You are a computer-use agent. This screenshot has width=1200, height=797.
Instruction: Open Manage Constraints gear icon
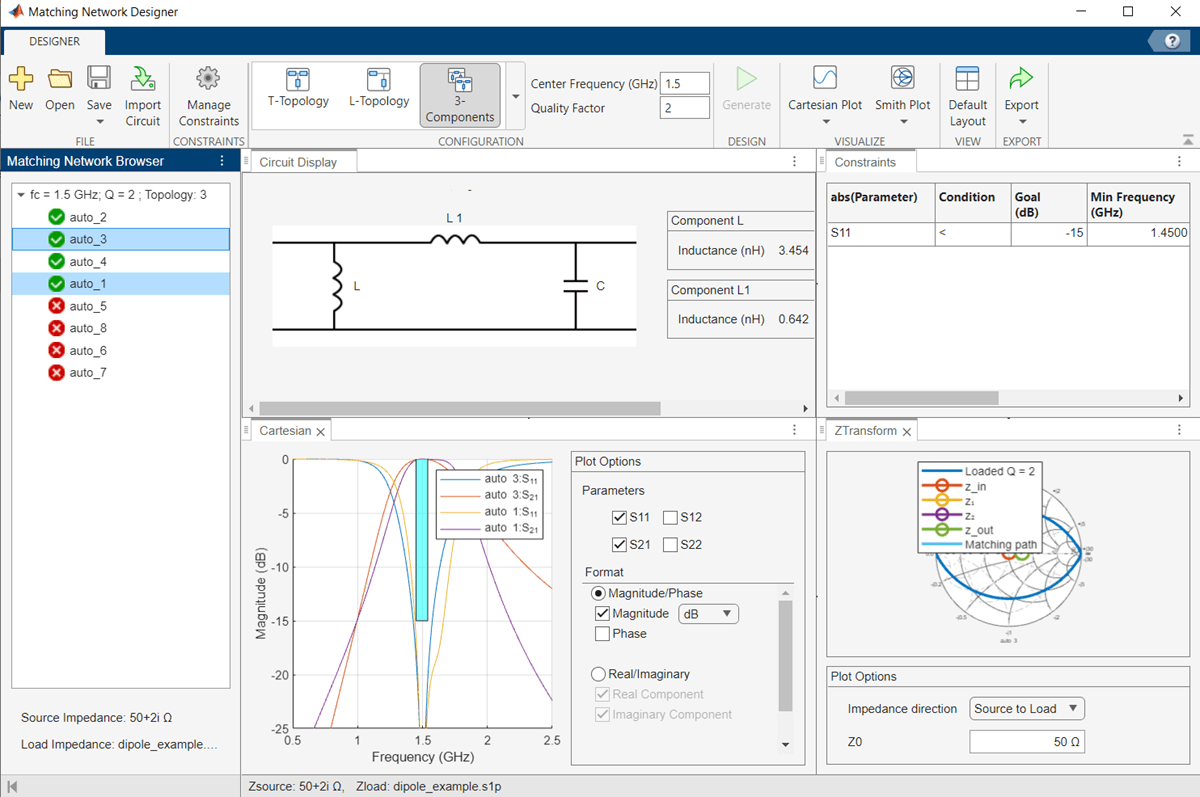tap(208, 80)
